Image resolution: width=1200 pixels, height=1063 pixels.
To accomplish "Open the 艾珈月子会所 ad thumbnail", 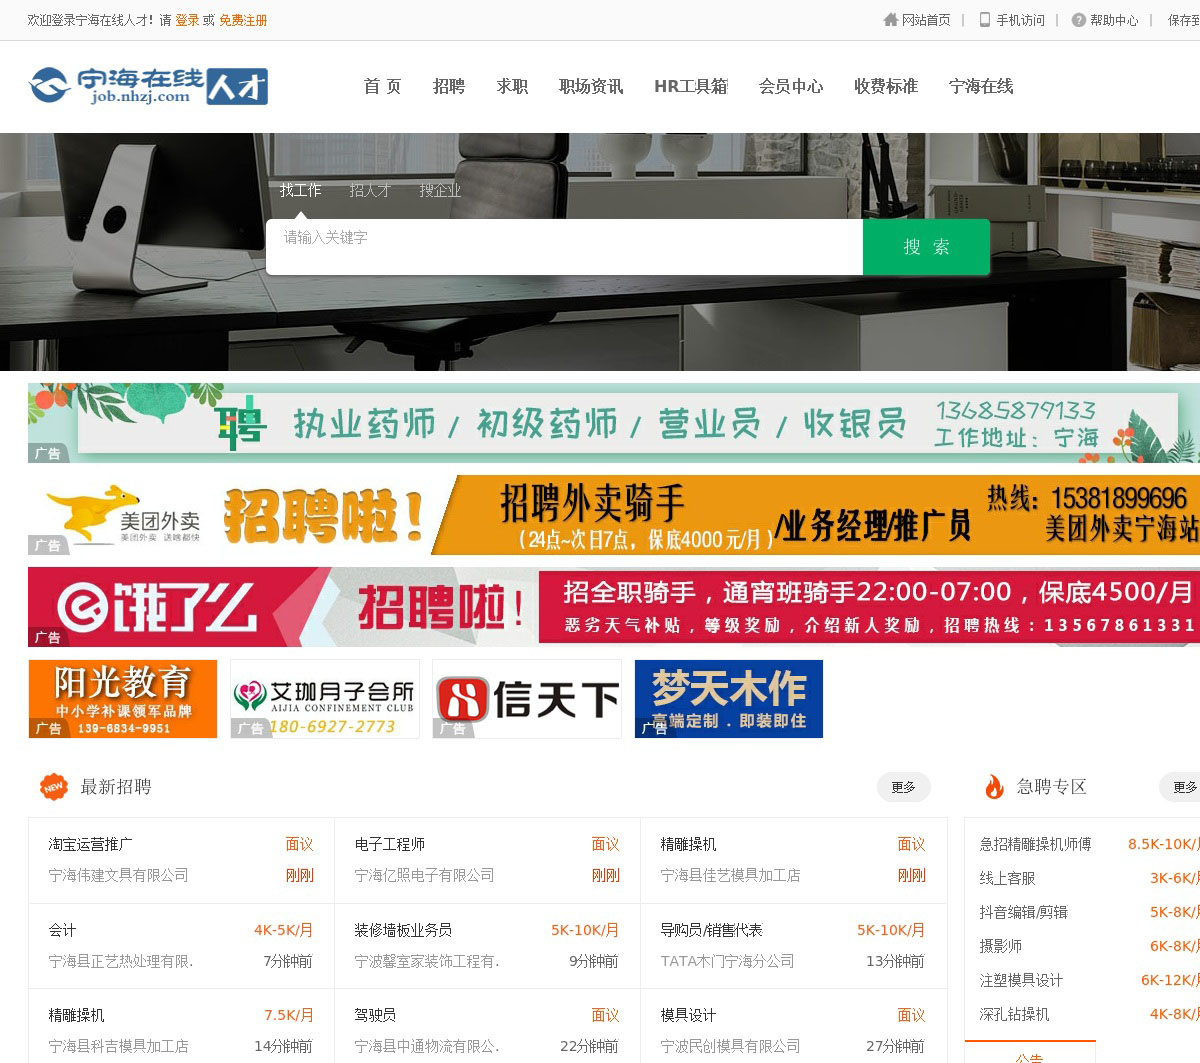I will (325, 699).
